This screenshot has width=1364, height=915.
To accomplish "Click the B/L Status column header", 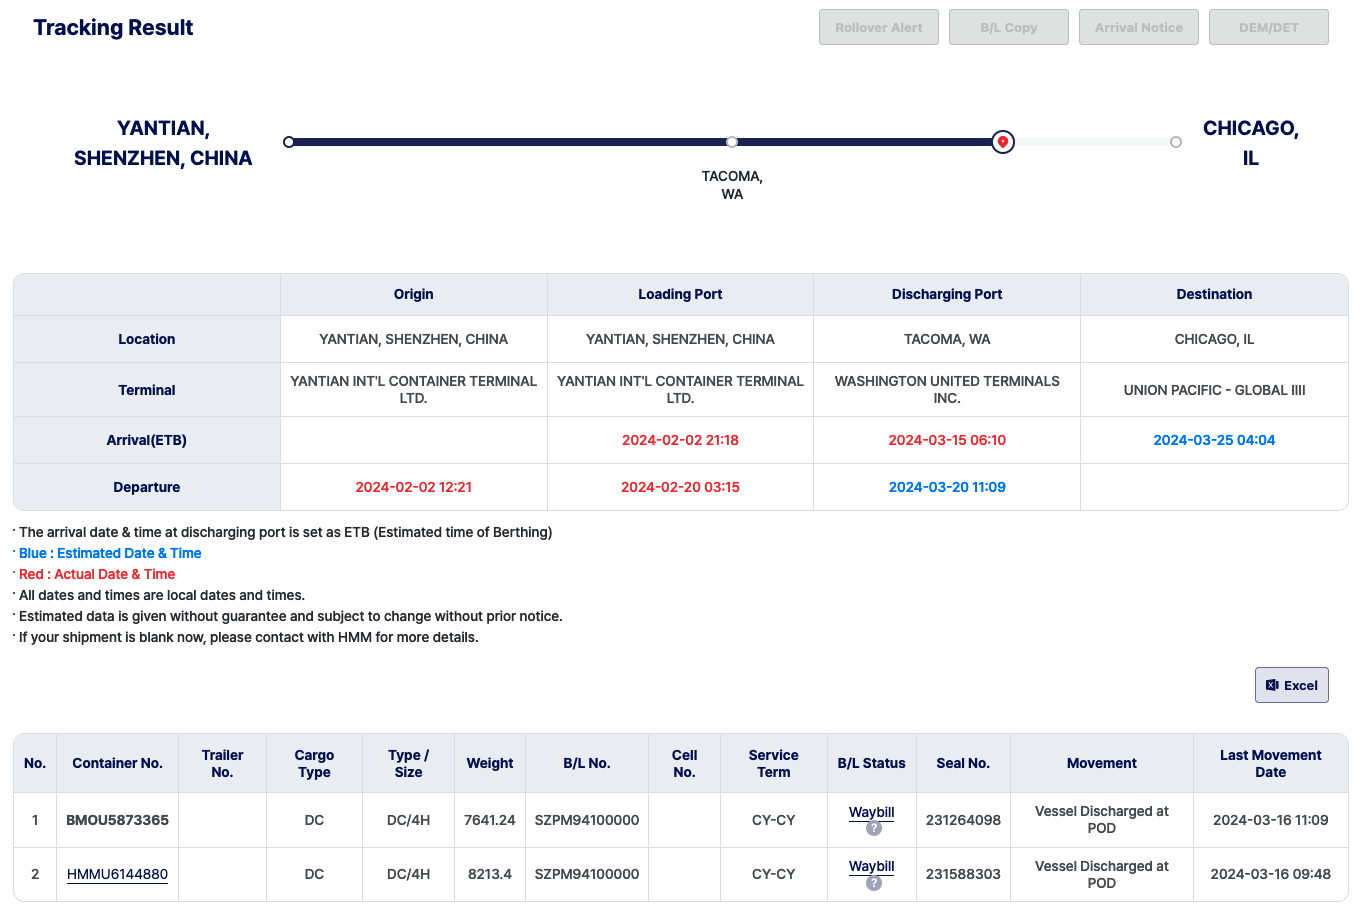I will pyautogui.click(x=871, y=763).
